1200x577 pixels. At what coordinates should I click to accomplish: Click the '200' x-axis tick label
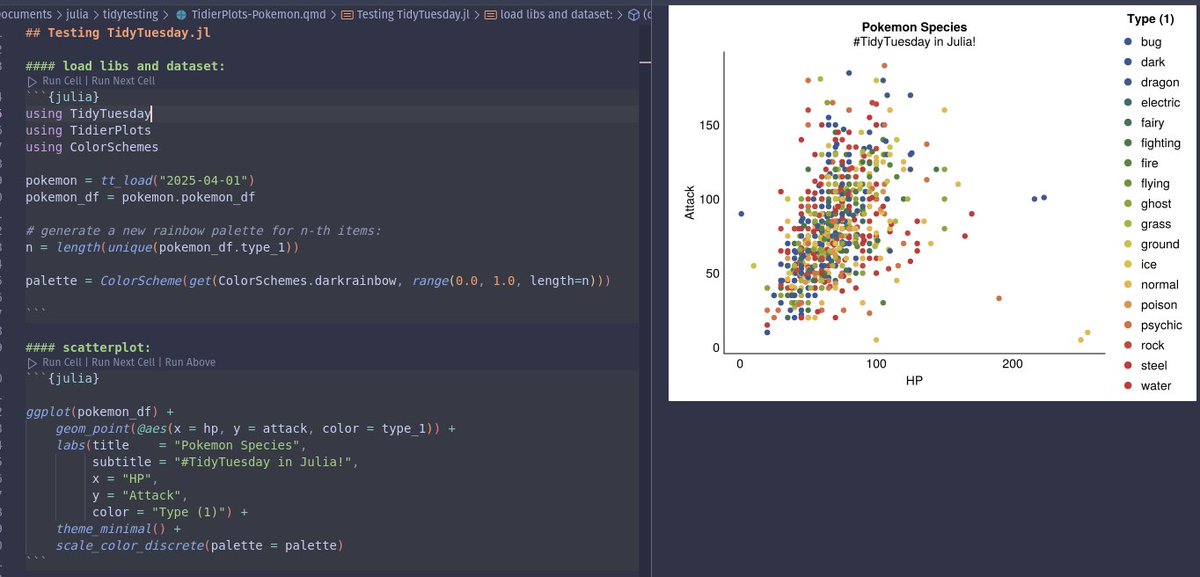[x=1012, y=365]
